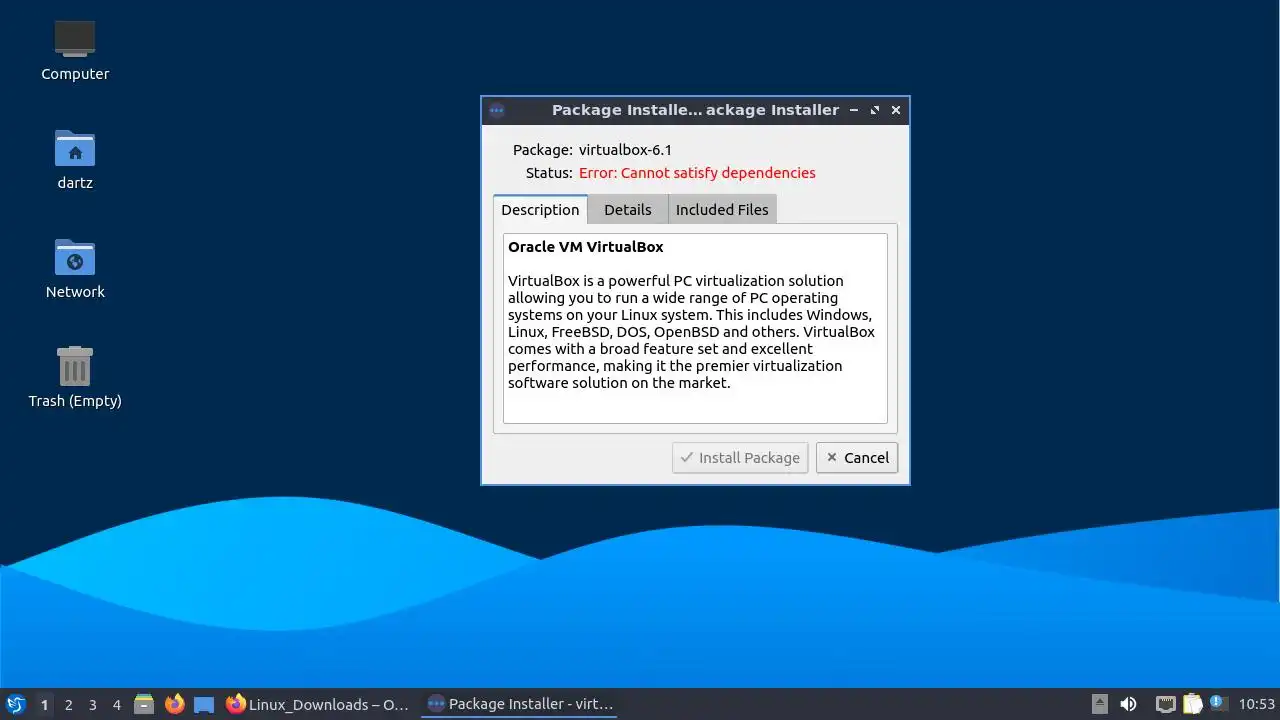Viewport: 1280px width, 720px height.
Task: Click inside the VirtualBox description text
Action: (691, 332)
